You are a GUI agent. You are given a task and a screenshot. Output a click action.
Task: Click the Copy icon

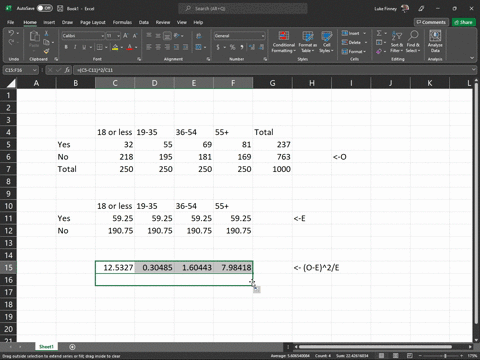coord(46,42)
